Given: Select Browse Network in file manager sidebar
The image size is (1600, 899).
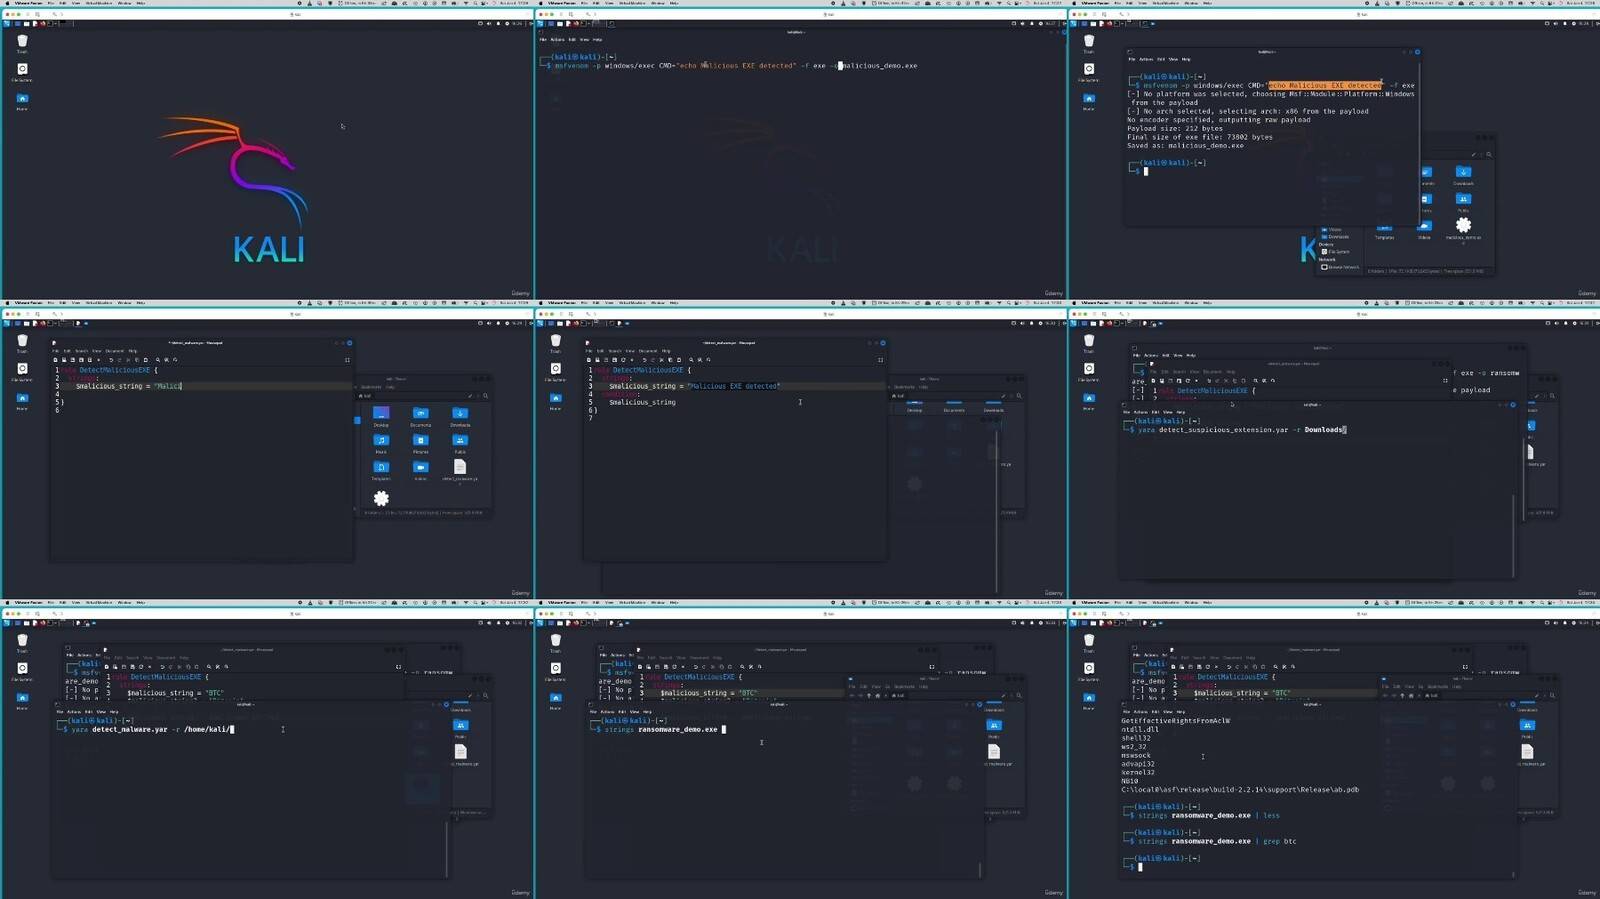Looking at the screenshot, I should tap(1340, 267).
